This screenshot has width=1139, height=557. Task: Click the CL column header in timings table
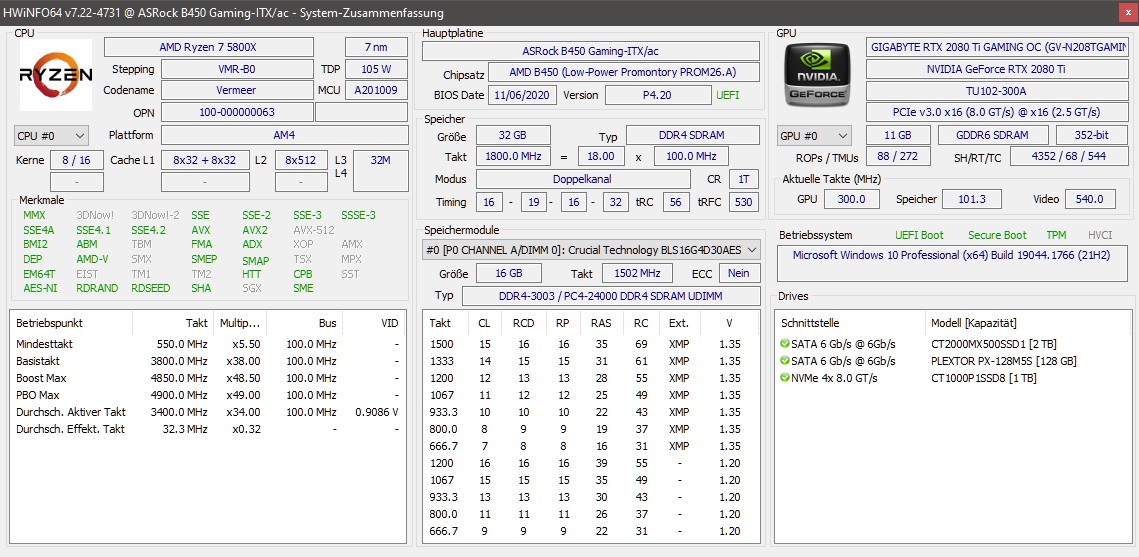484,322
